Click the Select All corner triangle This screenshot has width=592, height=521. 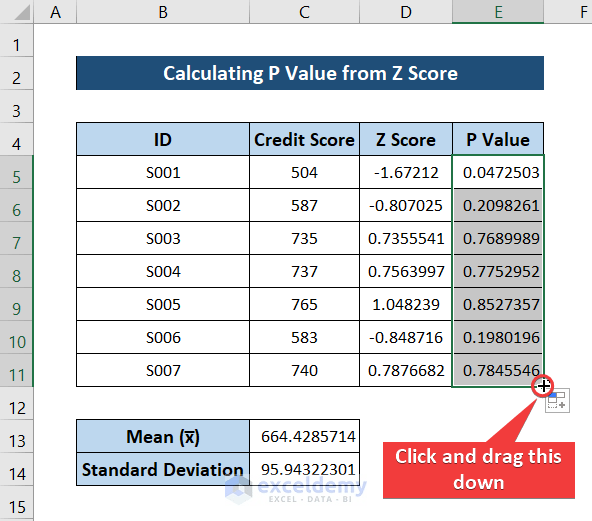22,13
